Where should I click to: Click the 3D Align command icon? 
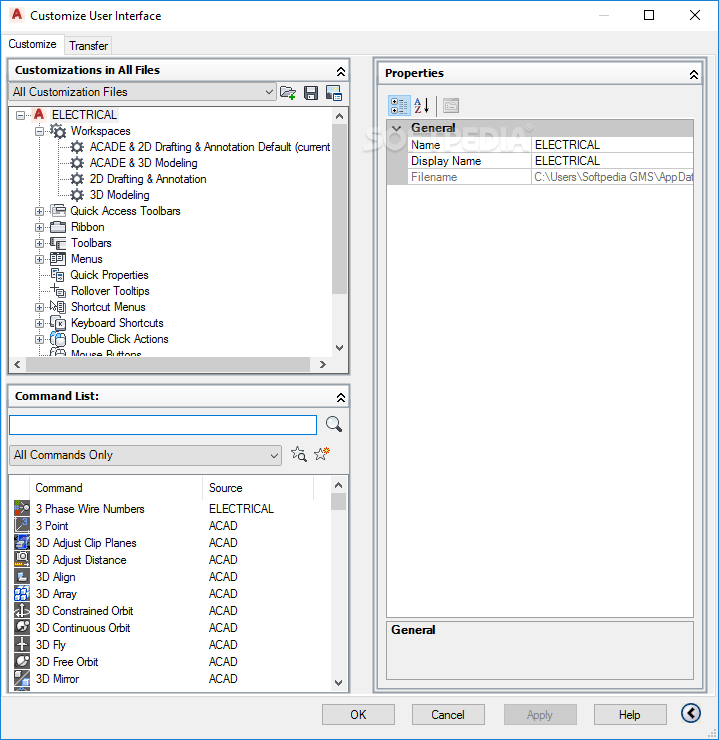(22, 576)
